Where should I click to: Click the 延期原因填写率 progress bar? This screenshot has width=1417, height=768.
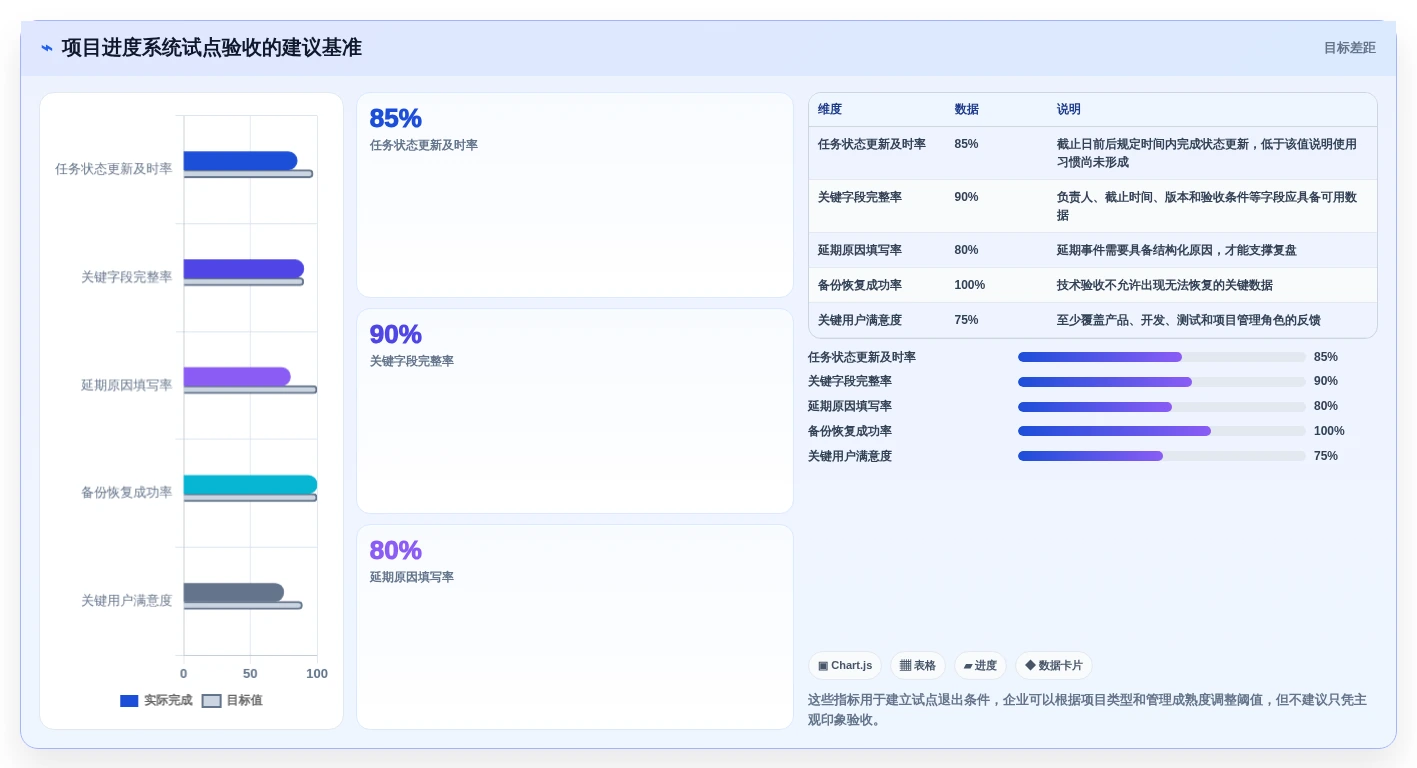point(1162,407)
